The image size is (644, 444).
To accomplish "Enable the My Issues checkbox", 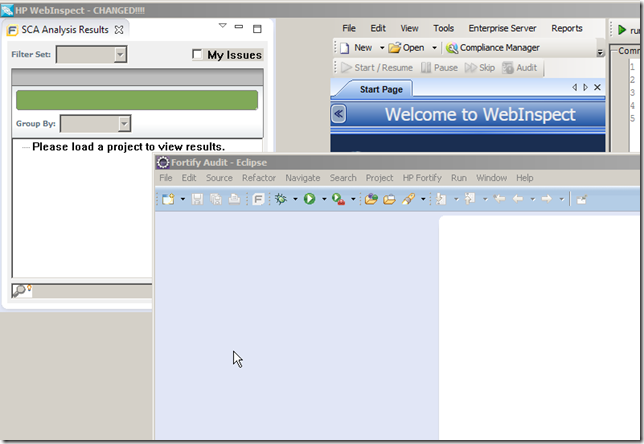I will point(197,55).
